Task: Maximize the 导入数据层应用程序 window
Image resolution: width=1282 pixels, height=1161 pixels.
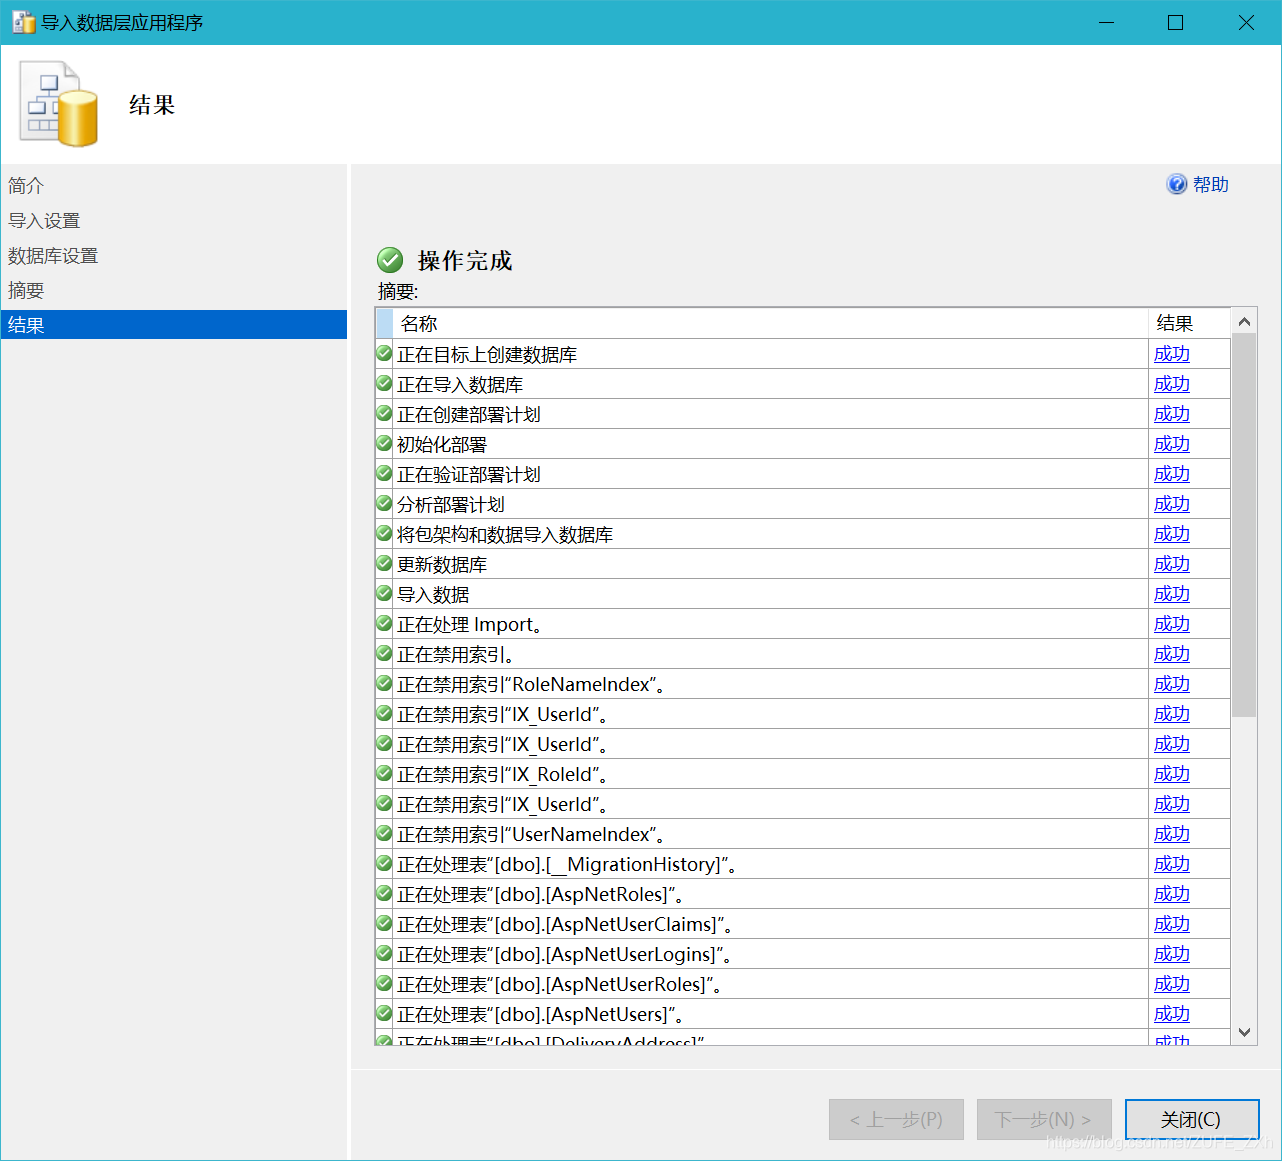Action: click(1176, 22)
